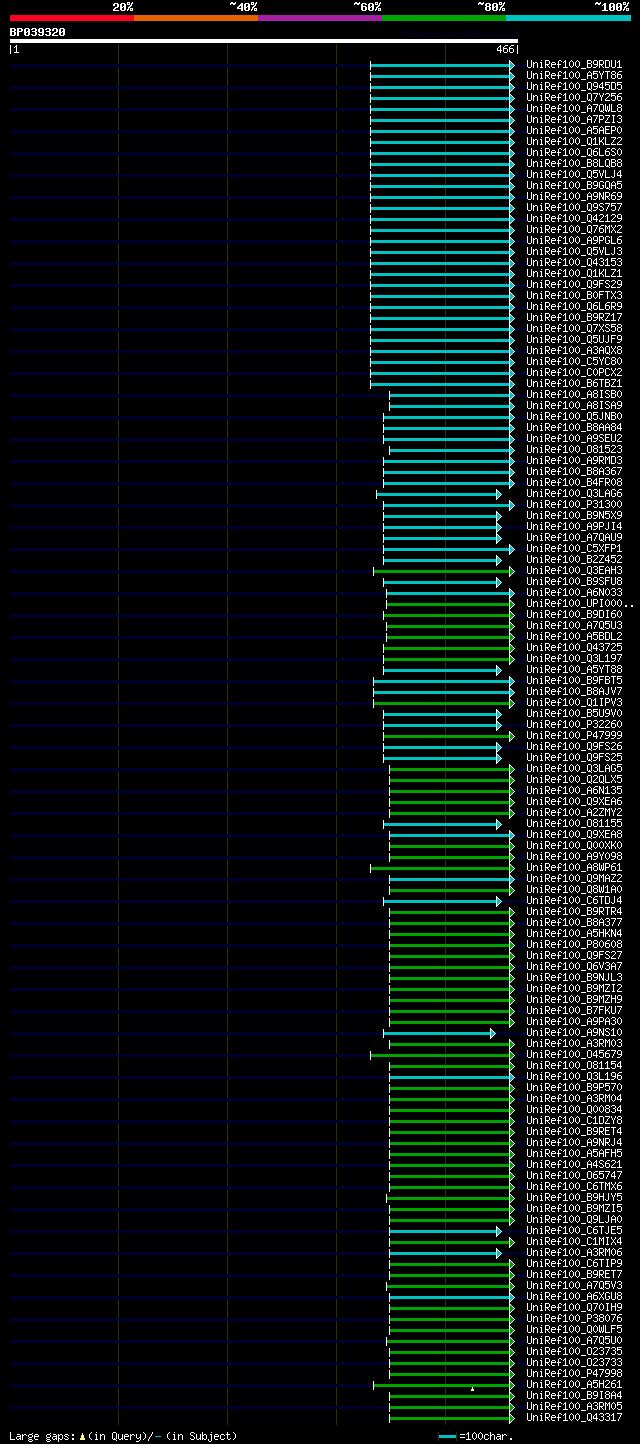
Task: Select UniRef100_O65747 hit name
Action: [x=574, y=1176]
